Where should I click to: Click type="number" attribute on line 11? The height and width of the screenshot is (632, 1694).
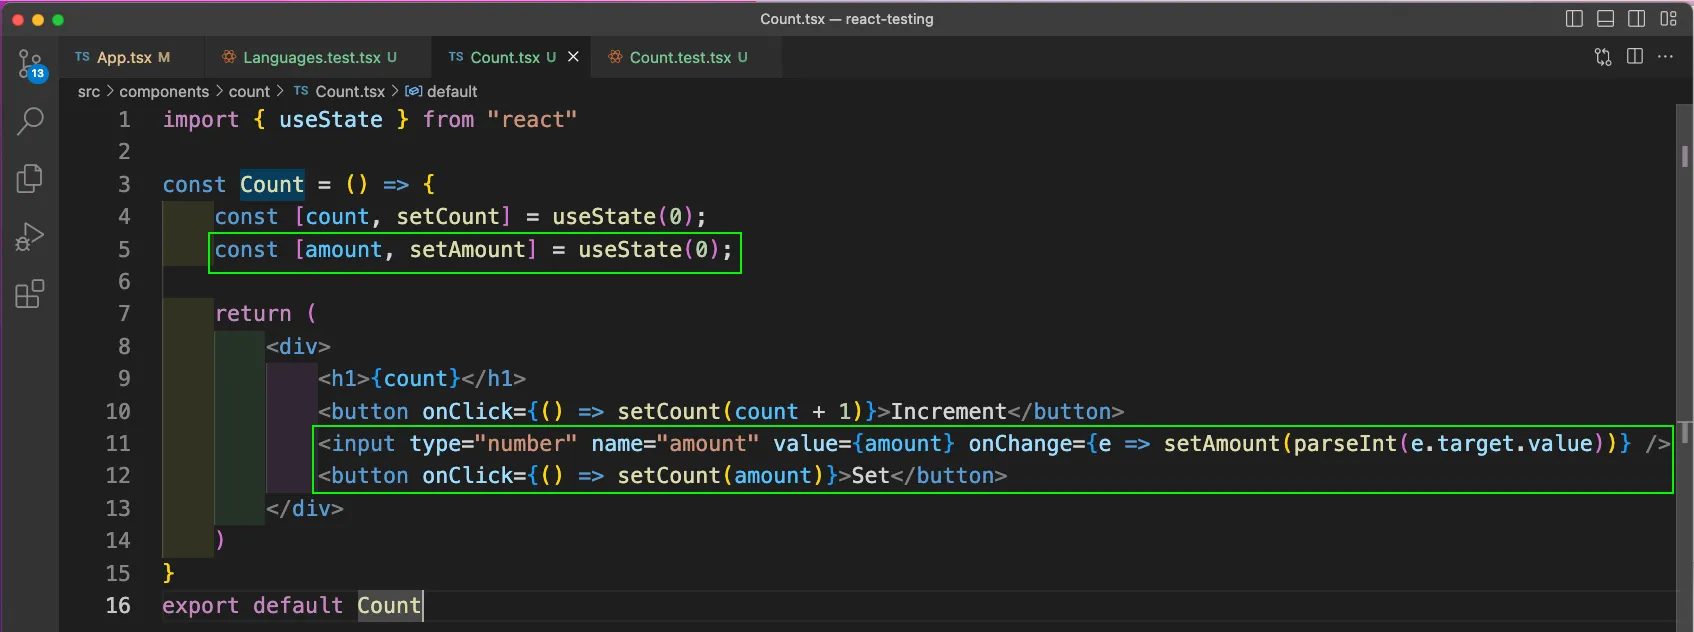coord(494,443)
